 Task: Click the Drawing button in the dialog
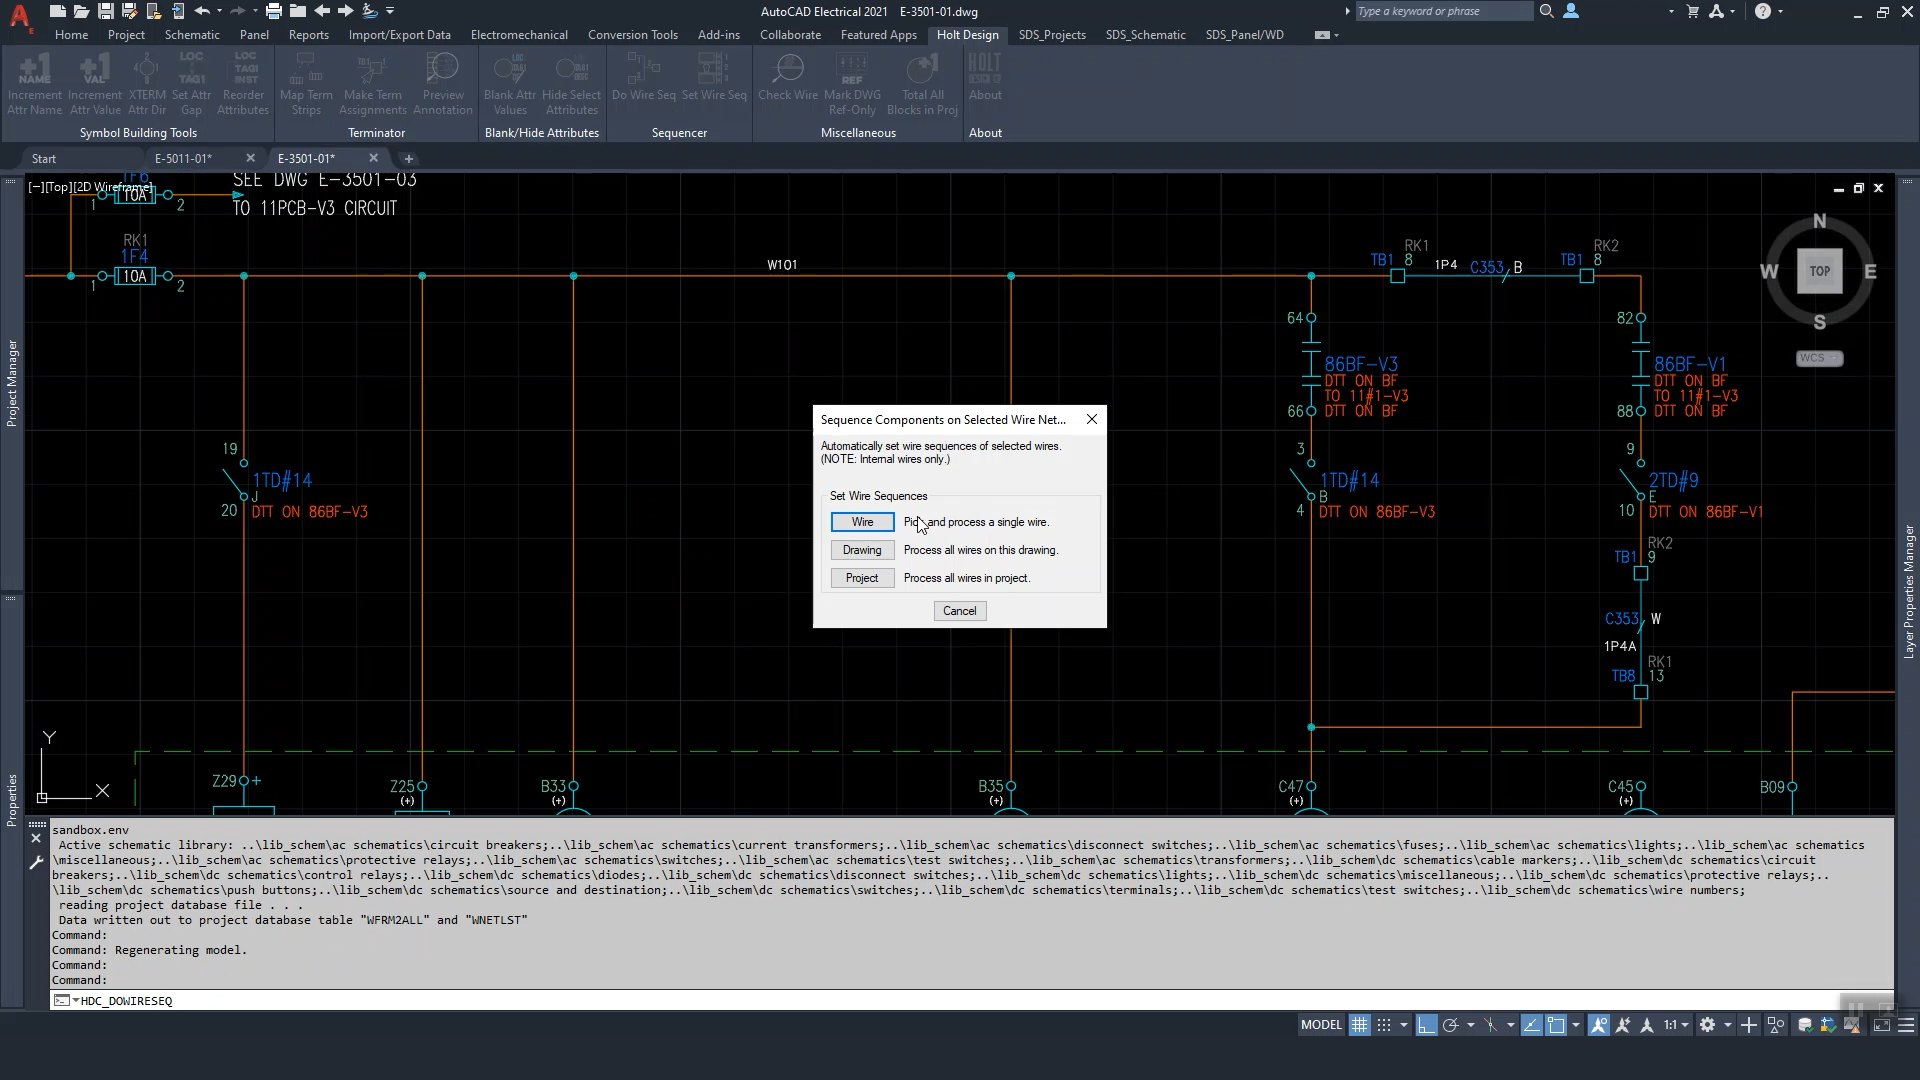[x=862, y=550]
